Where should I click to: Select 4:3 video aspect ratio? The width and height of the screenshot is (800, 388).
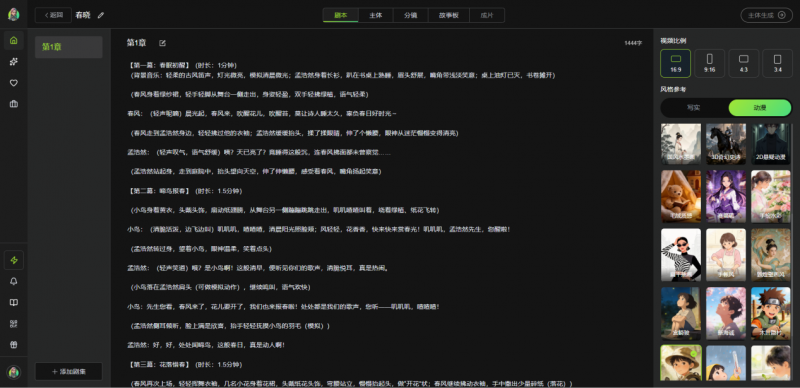[x=743, y=63]
